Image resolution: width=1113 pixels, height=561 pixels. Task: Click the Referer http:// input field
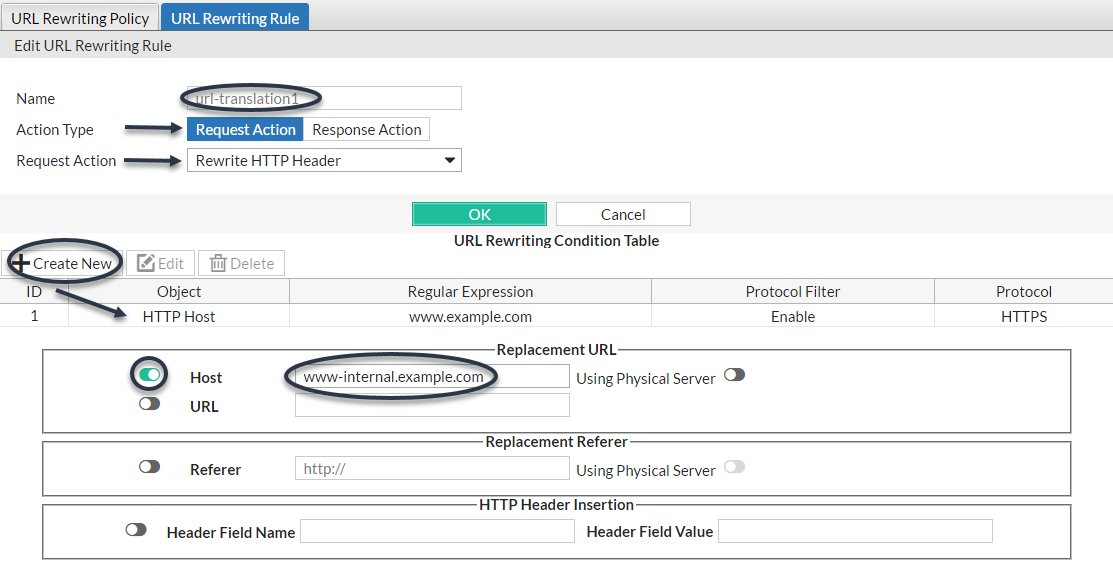(x=432, y=469)
